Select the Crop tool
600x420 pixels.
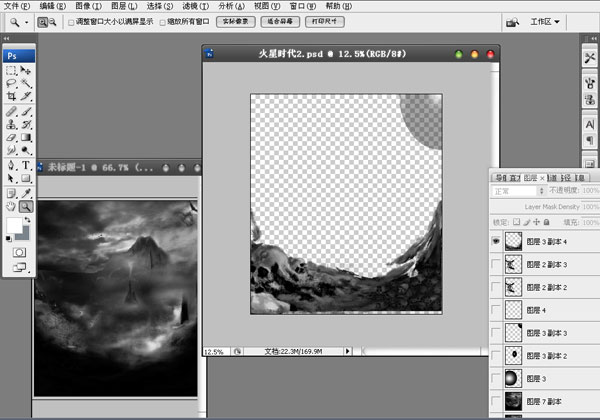[11, 96]
